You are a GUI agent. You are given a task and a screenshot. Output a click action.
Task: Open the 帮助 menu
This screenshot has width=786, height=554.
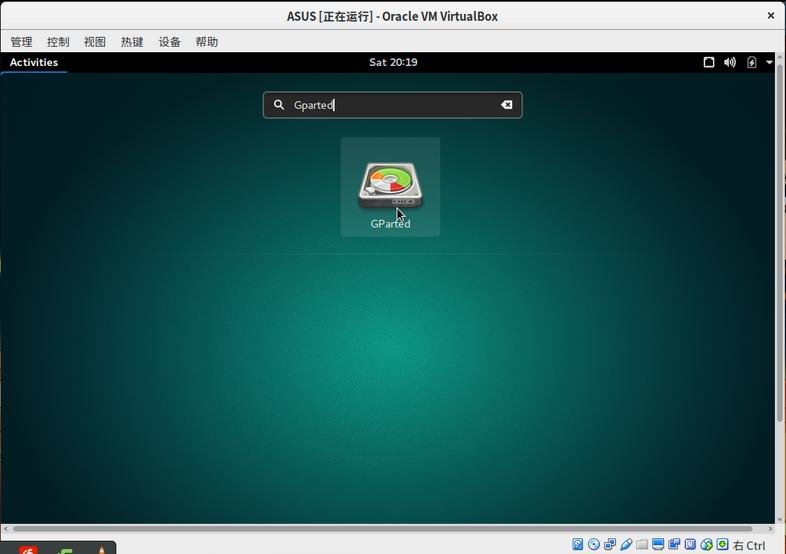[x=207, y=42]
